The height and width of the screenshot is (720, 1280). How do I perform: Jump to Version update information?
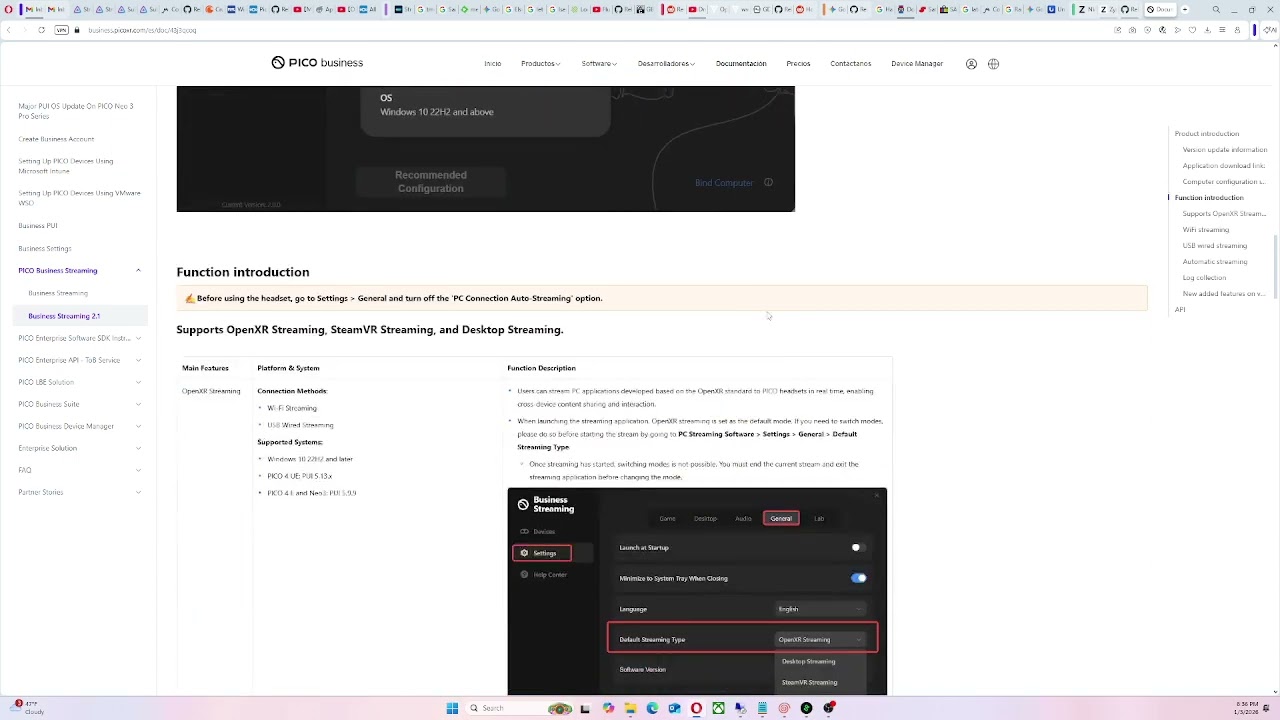click(1225, 150)
